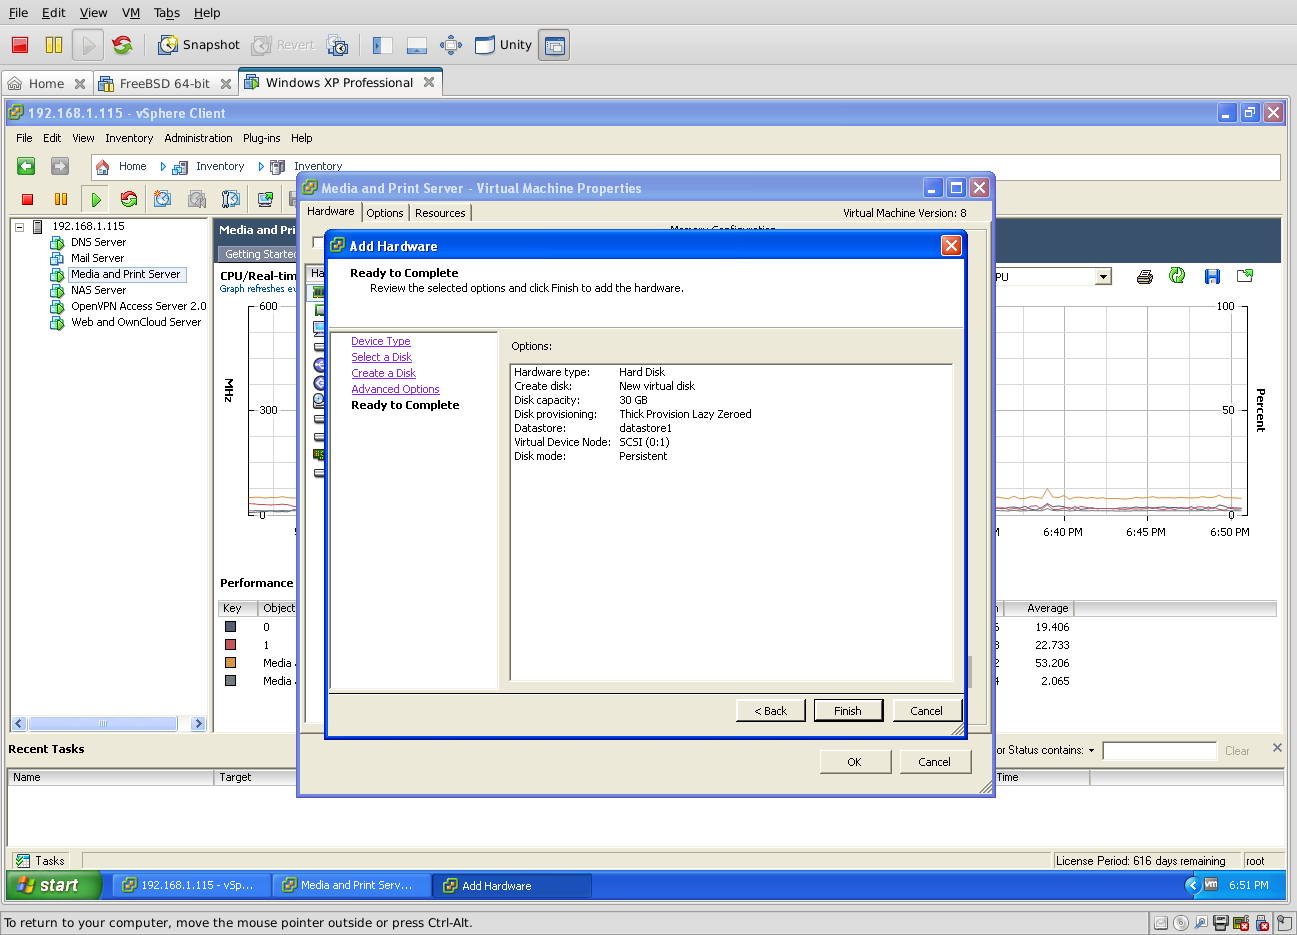Screen dimensions: 1297x935
Task: Switch to the Home tab in VMware
Action: coord(46,84)
